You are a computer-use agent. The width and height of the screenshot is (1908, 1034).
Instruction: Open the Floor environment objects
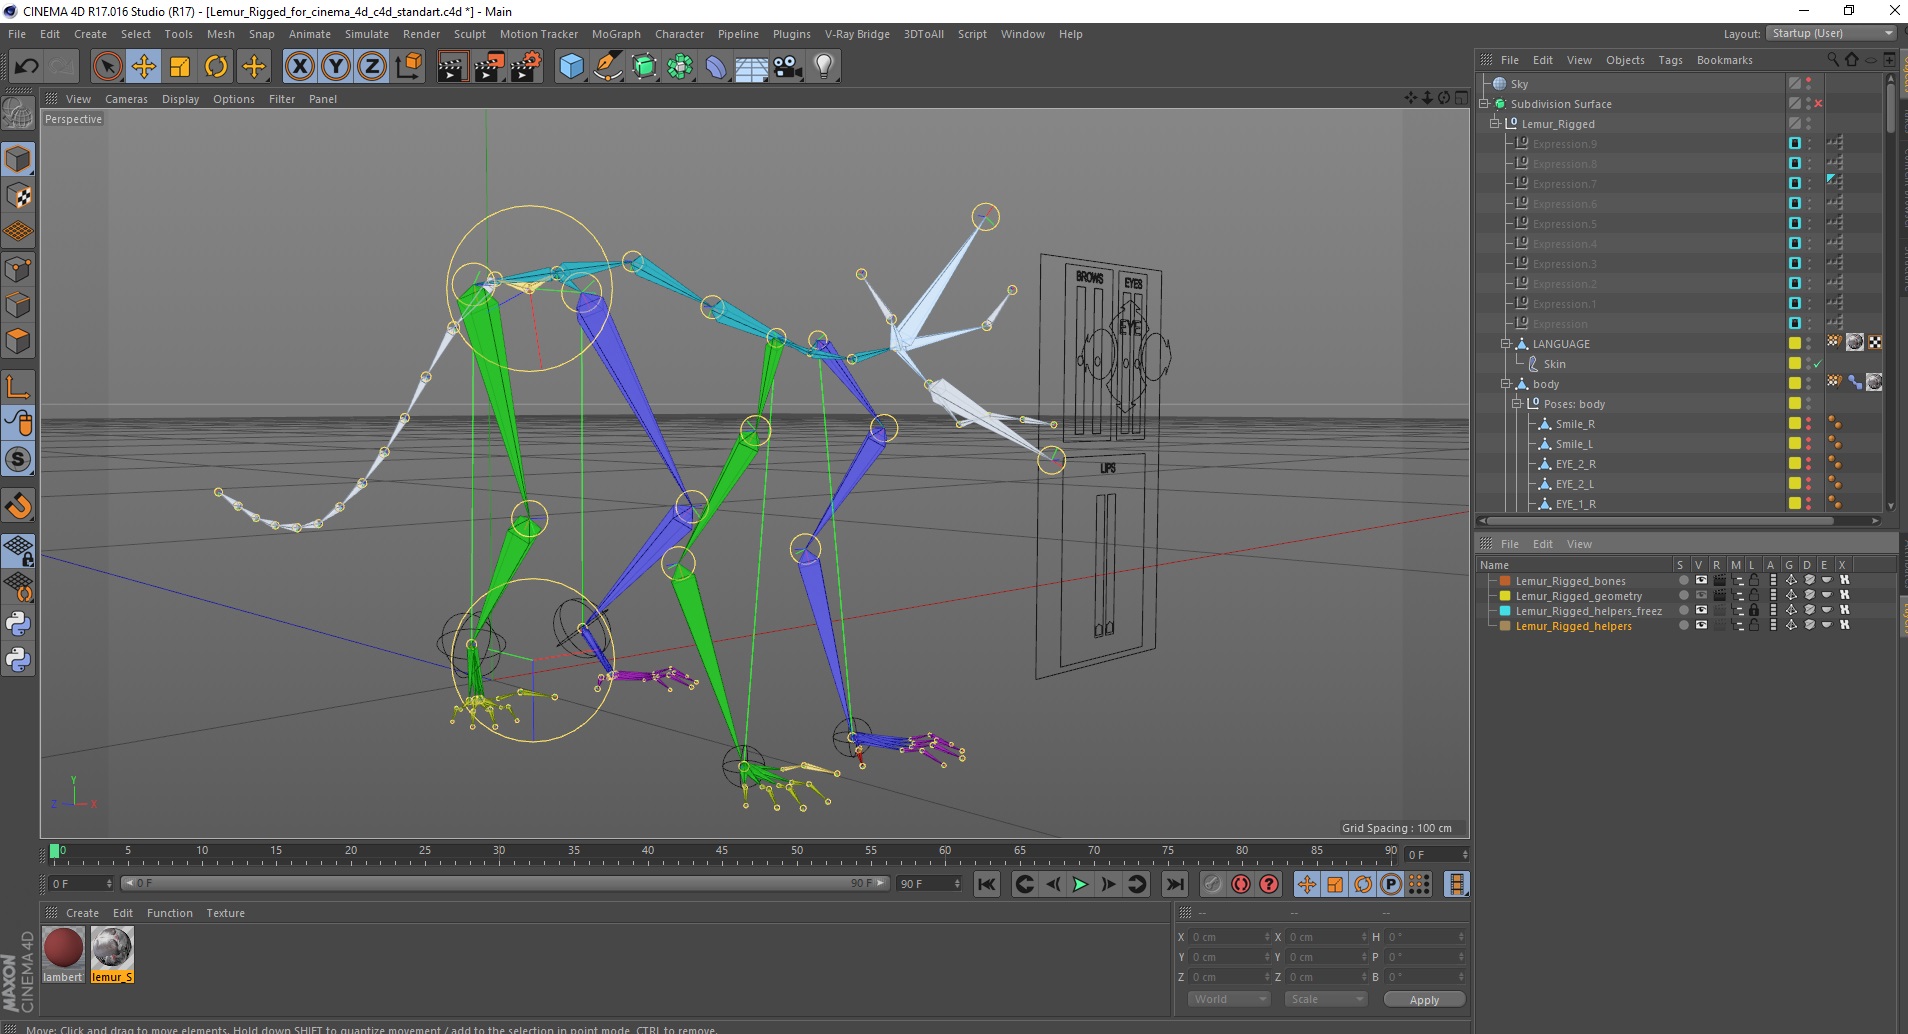tap(752, 67)
